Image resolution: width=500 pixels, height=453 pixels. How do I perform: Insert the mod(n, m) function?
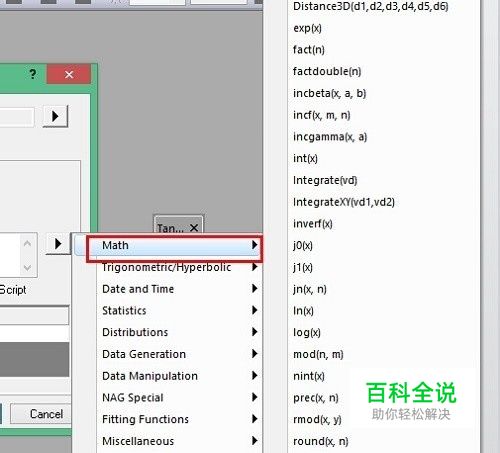[318, 354]
